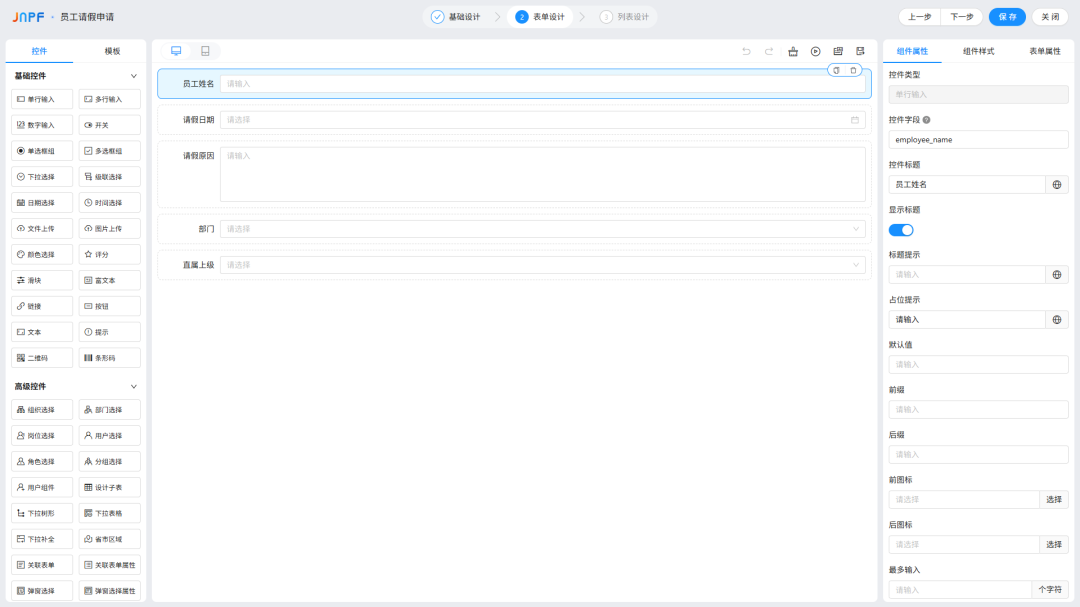Screen dimensions: 1080x607
Task: Open the calendar icon in 请假日期 field
Action: pos(855,120)
